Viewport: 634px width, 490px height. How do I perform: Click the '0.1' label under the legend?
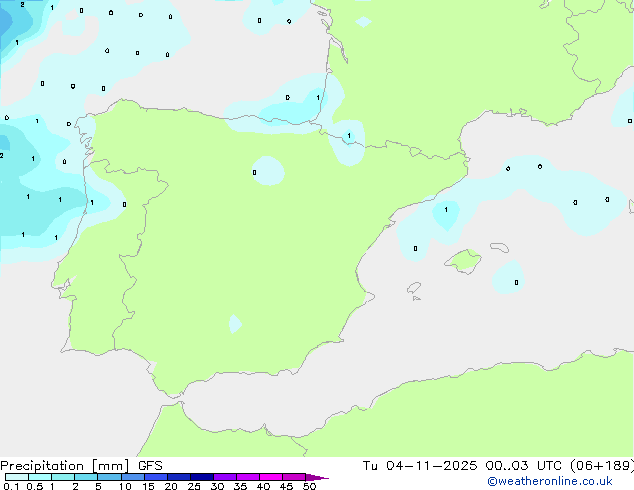pos(11,486)
